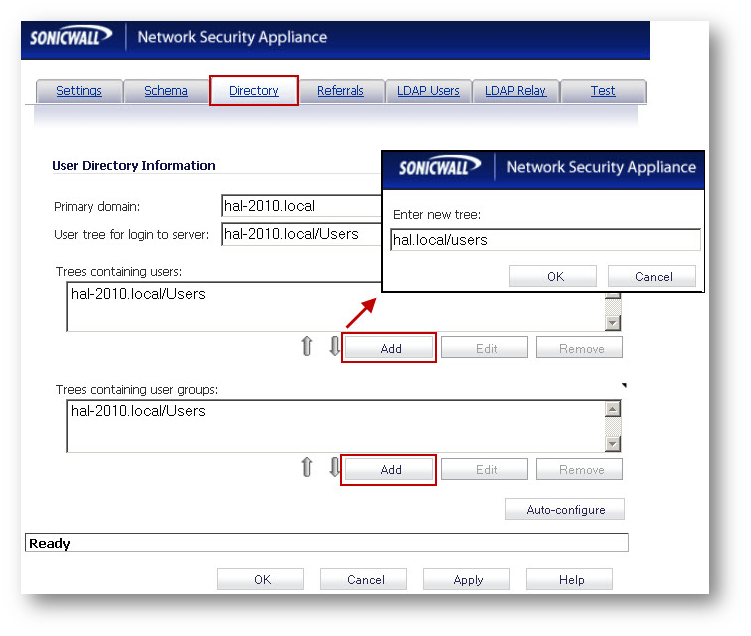Switch to the LDAP Relay tab
Viewport: 751px width, 636px height.
click(x=515, y=91)
